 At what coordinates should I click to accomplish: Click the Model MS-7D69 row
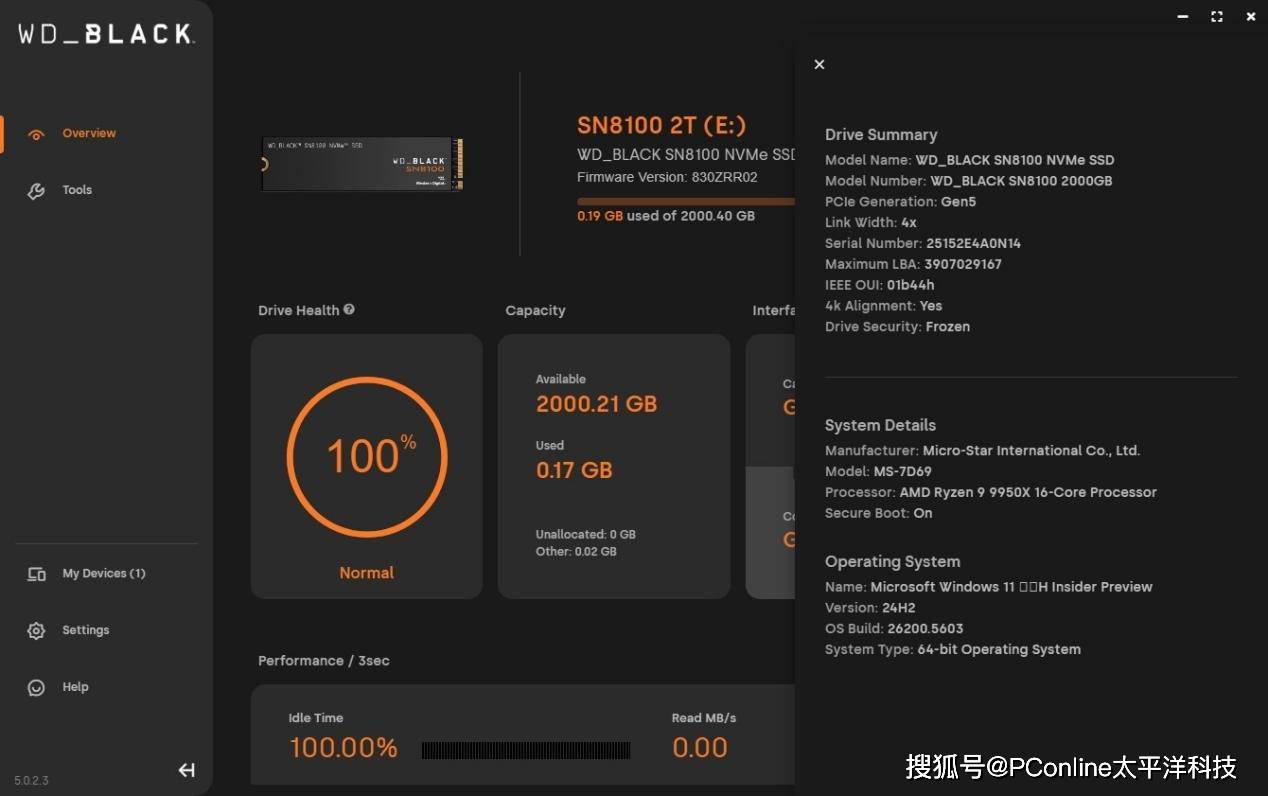tap(880, 472)
